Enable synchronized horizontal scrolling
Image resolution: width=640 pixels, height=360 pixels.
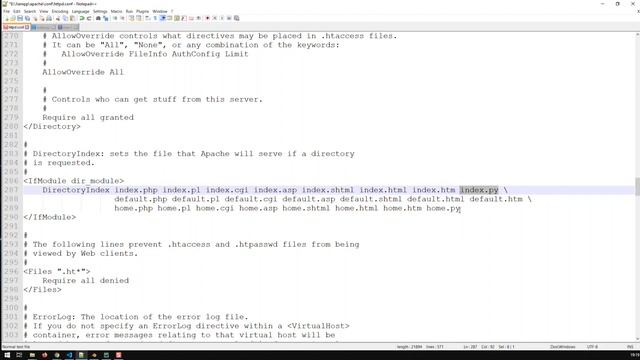pos(139,18)
